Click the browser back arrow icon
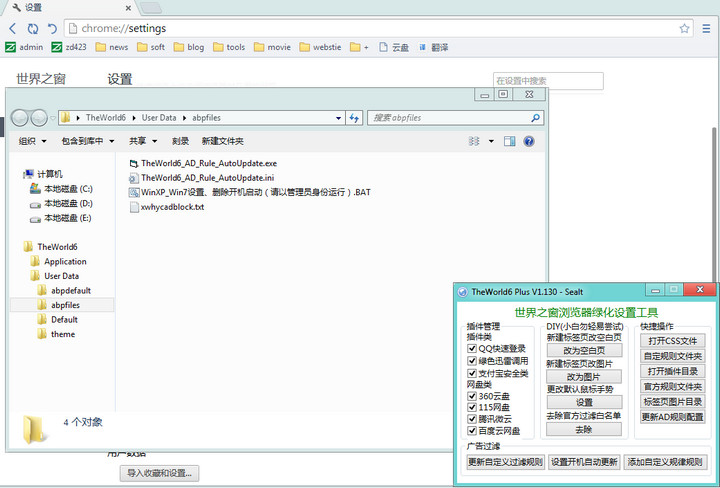 coord(13,28)
